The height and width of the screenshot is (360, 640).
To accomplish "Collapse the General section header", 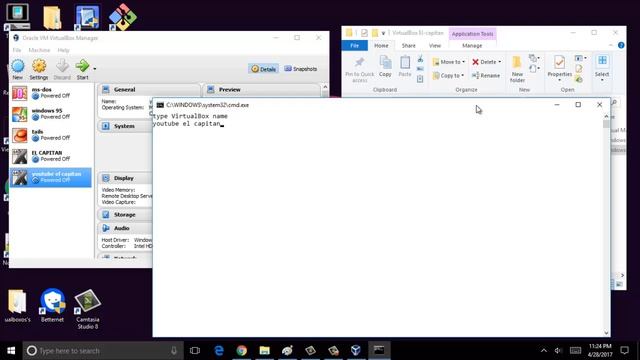I will (149, 89).
